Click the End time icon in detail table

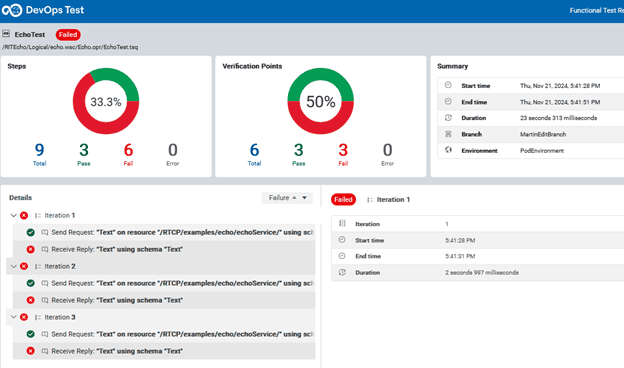(342, 256)
